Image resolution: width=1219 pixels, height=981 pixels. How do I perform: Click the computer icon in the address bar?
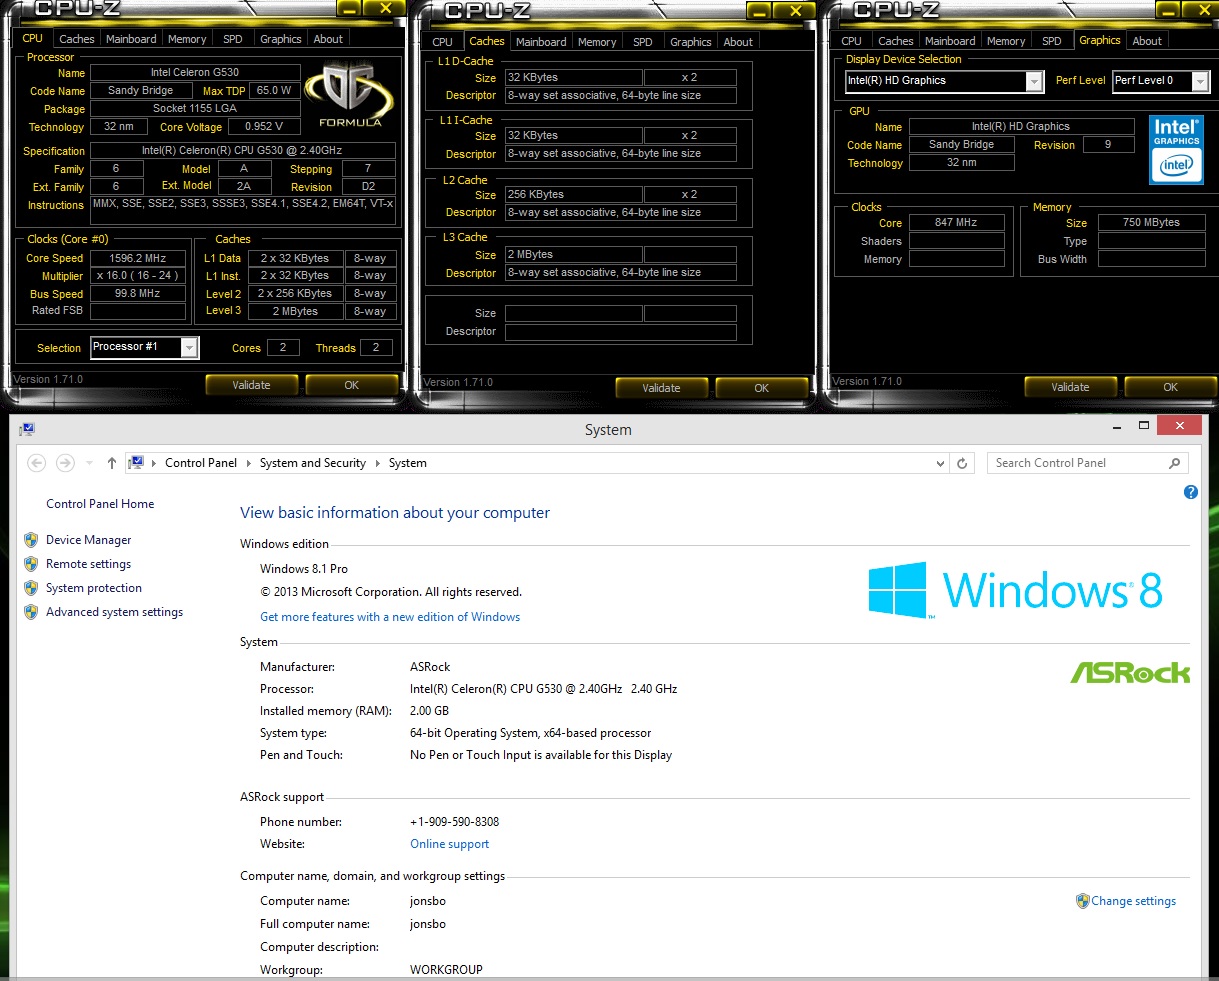136,463
